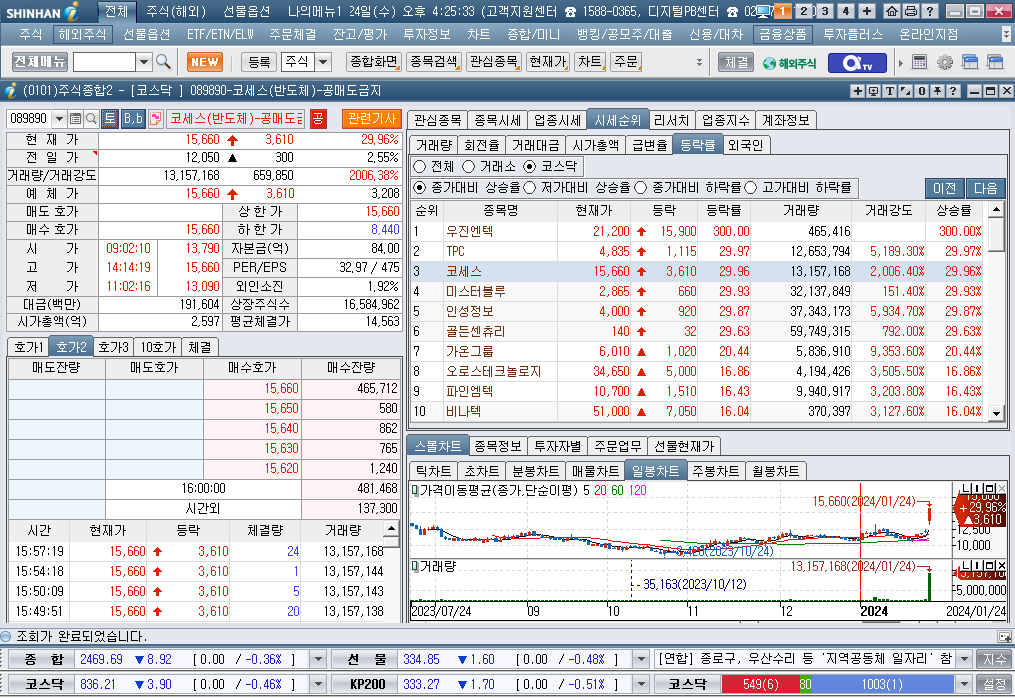
Task: Click the 등록 button in the toolbar
Action: [x=259, y=62]
